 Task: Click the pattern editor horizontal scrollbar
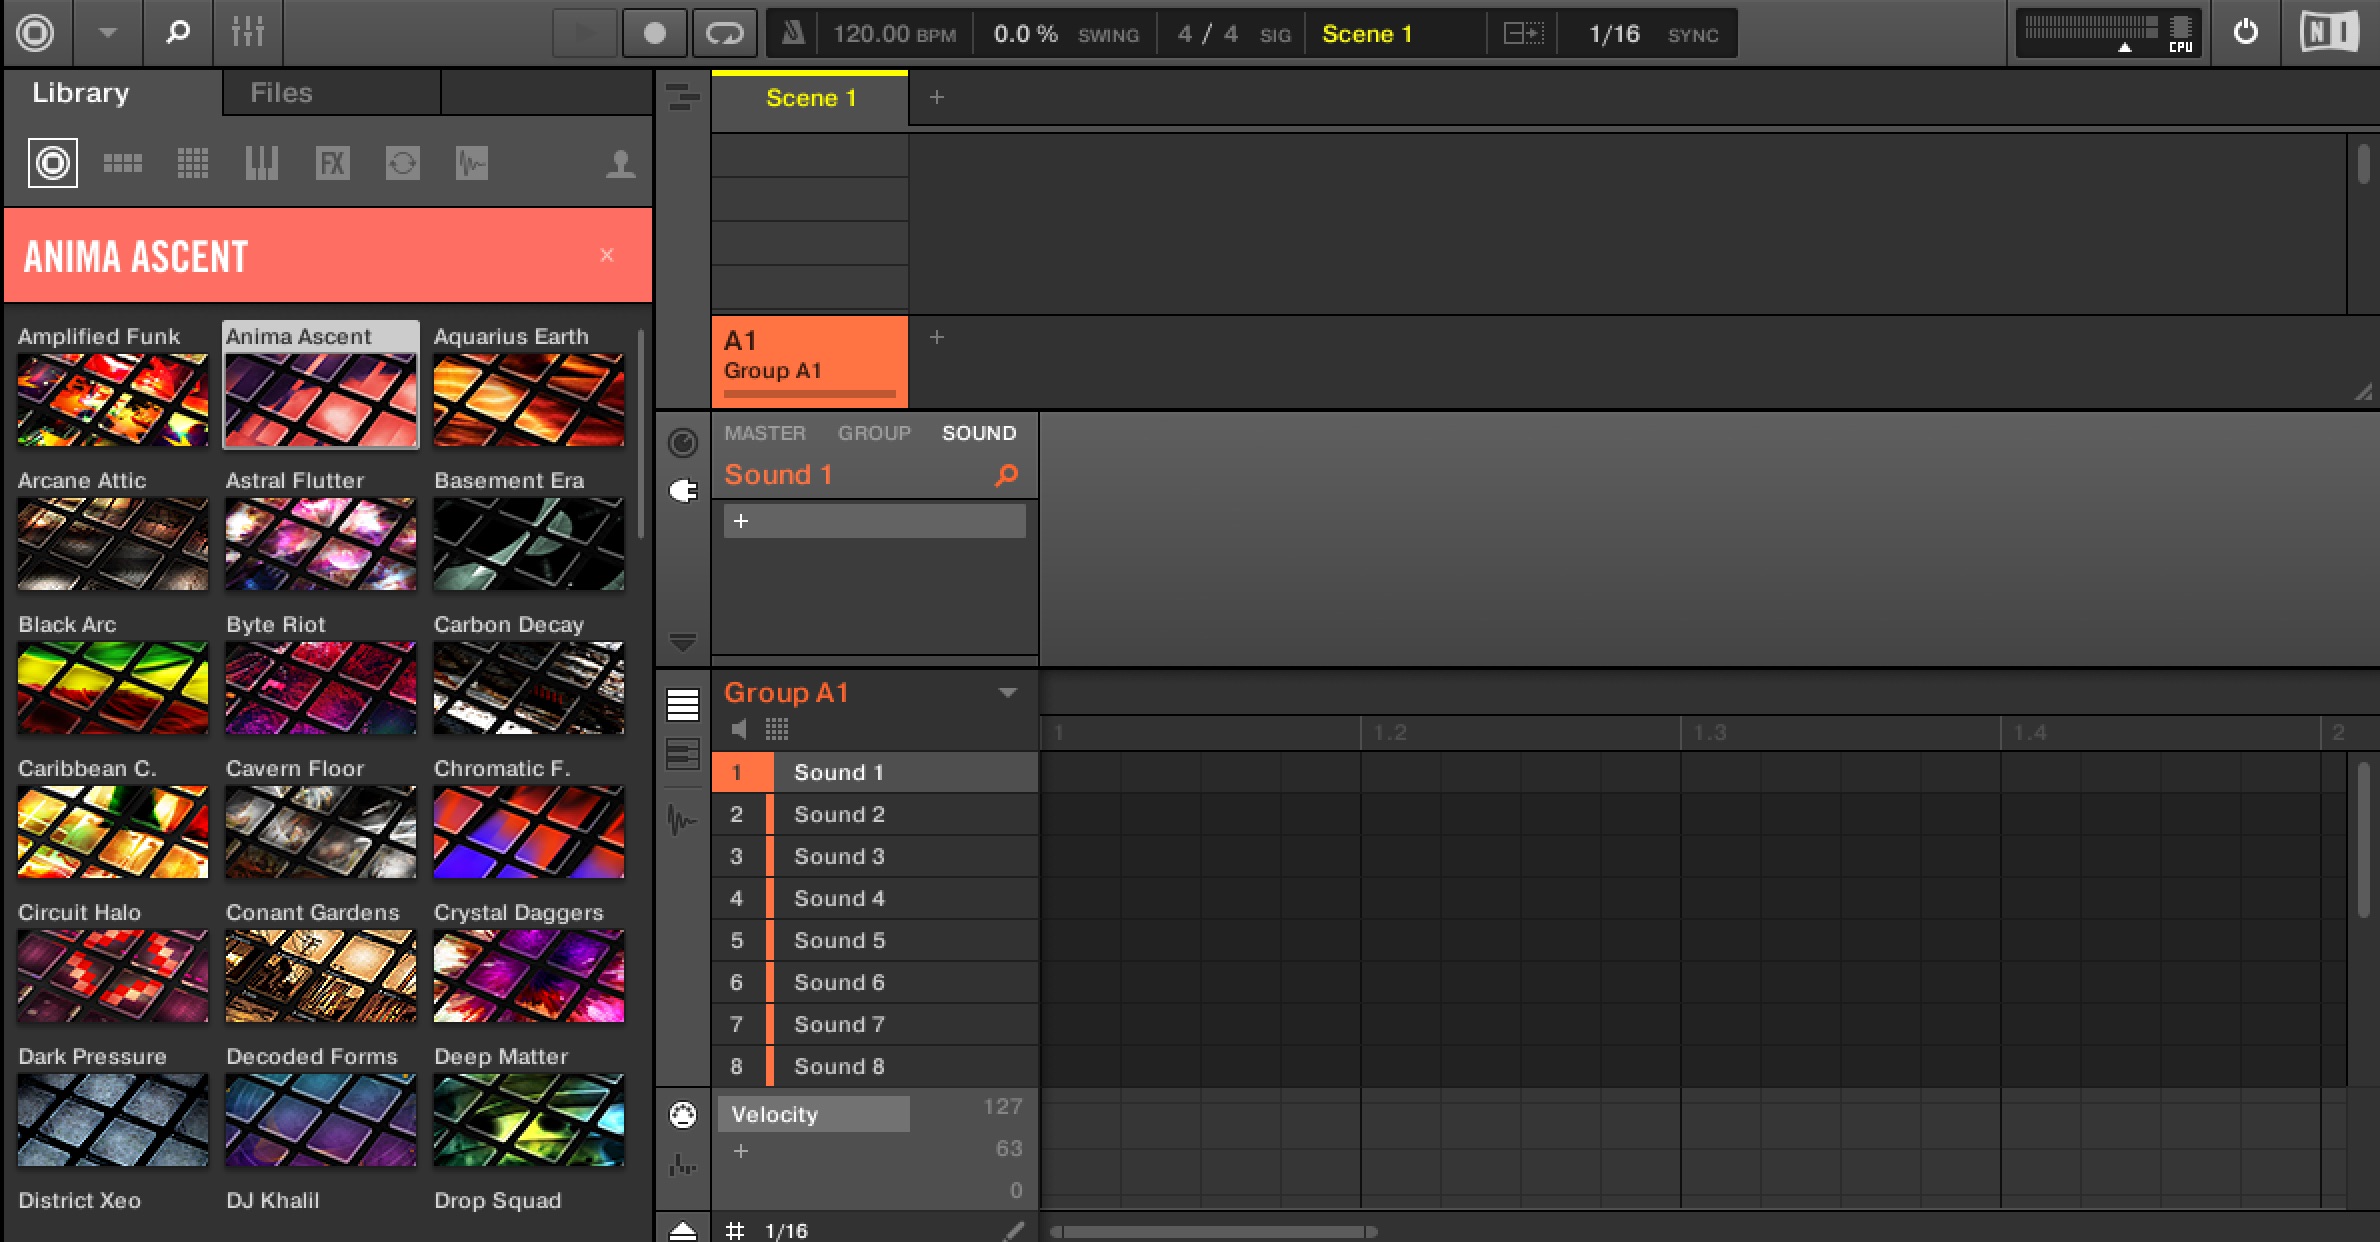pyautogui.click(x=1214, y=1231)
